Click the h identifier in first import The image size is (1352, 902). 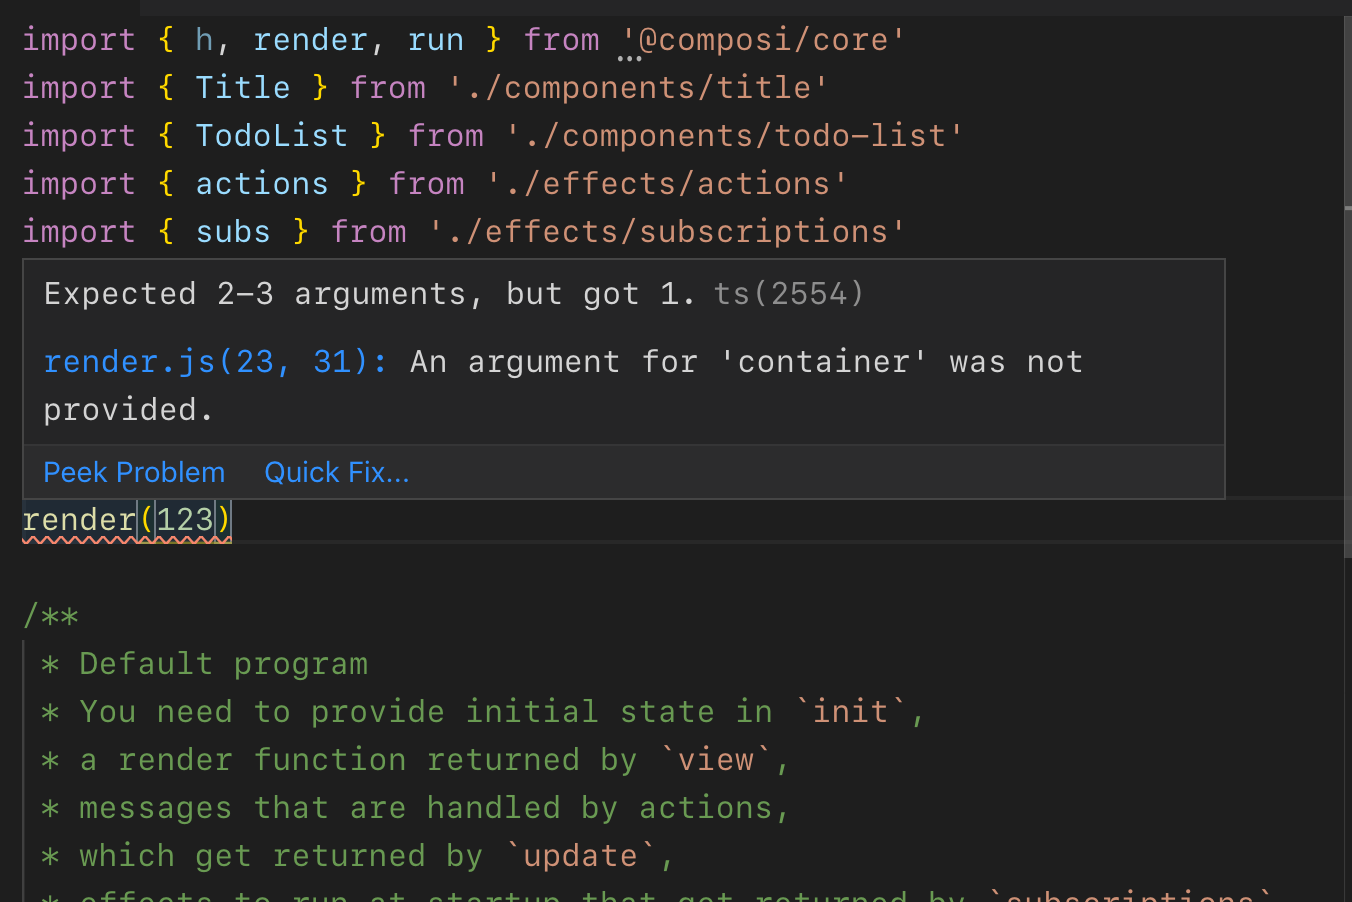203,39
